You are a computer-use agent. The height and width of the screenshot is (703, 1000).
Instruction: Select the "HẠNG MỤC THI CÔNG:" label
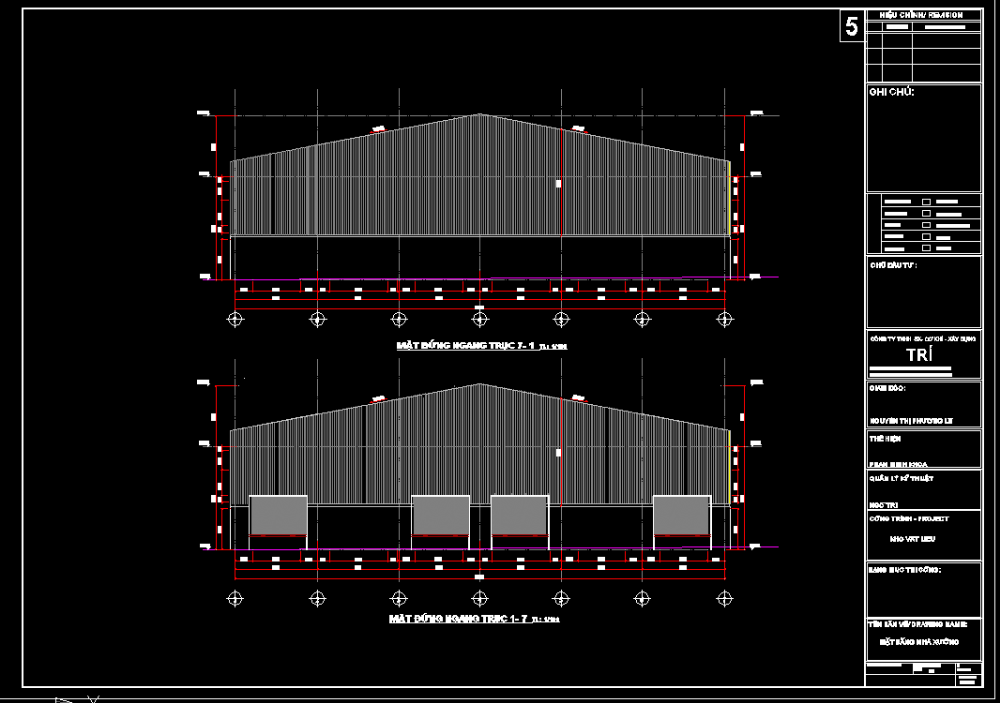pos(905,570)
